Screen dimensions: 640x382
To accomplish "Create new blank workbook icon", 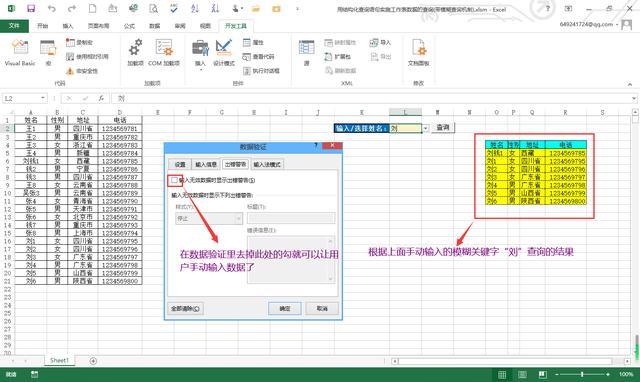I will pos(93,8).
